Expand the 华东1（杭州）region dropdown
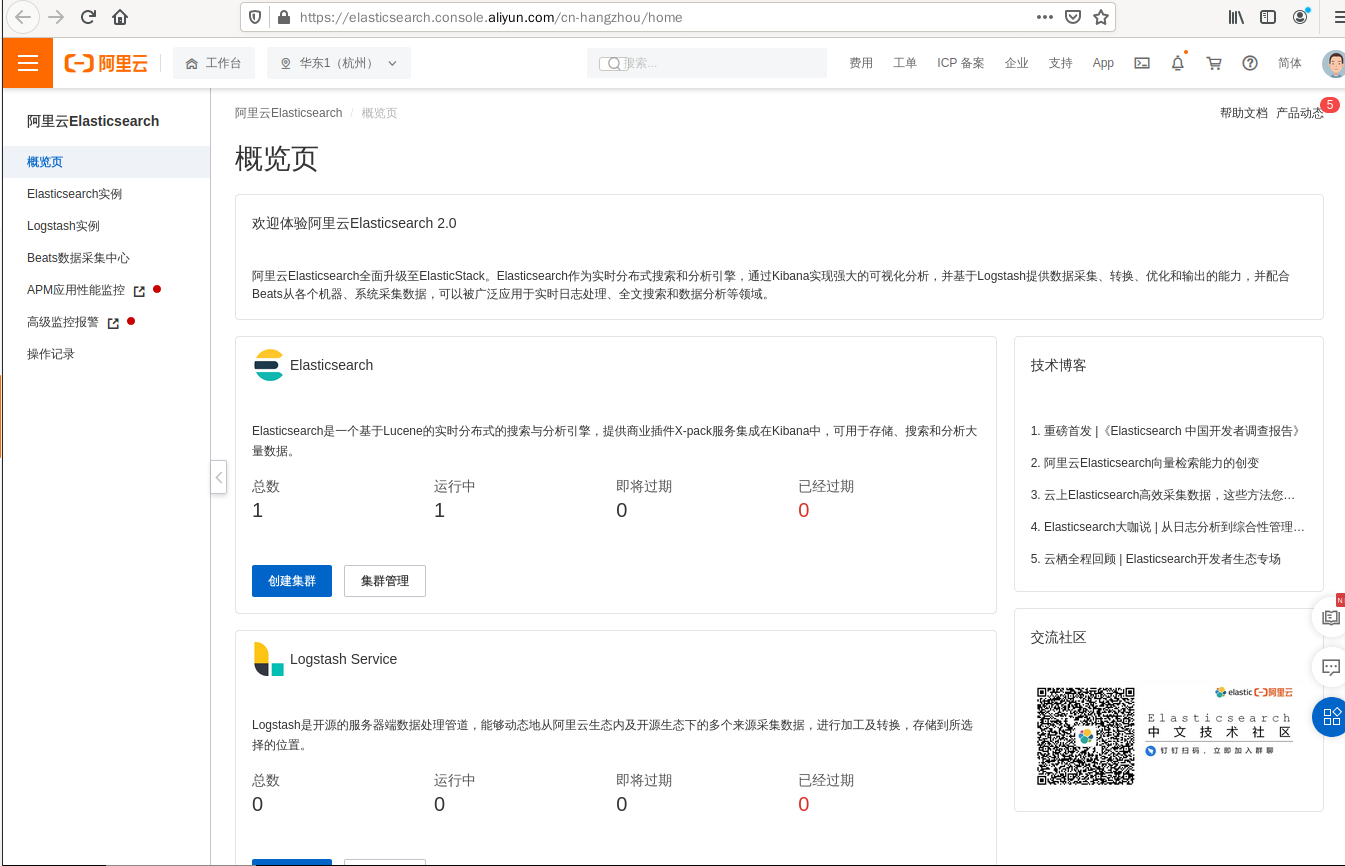 (x=339, y=63)
